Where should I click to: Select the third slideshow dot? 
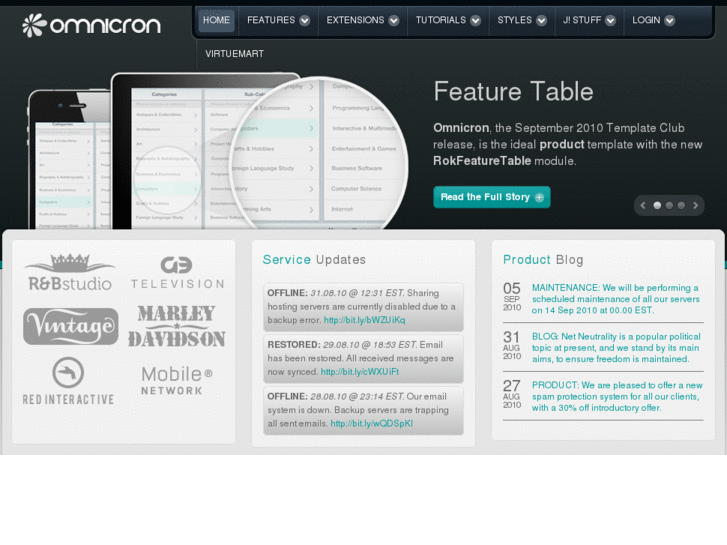tap(681, 205)
